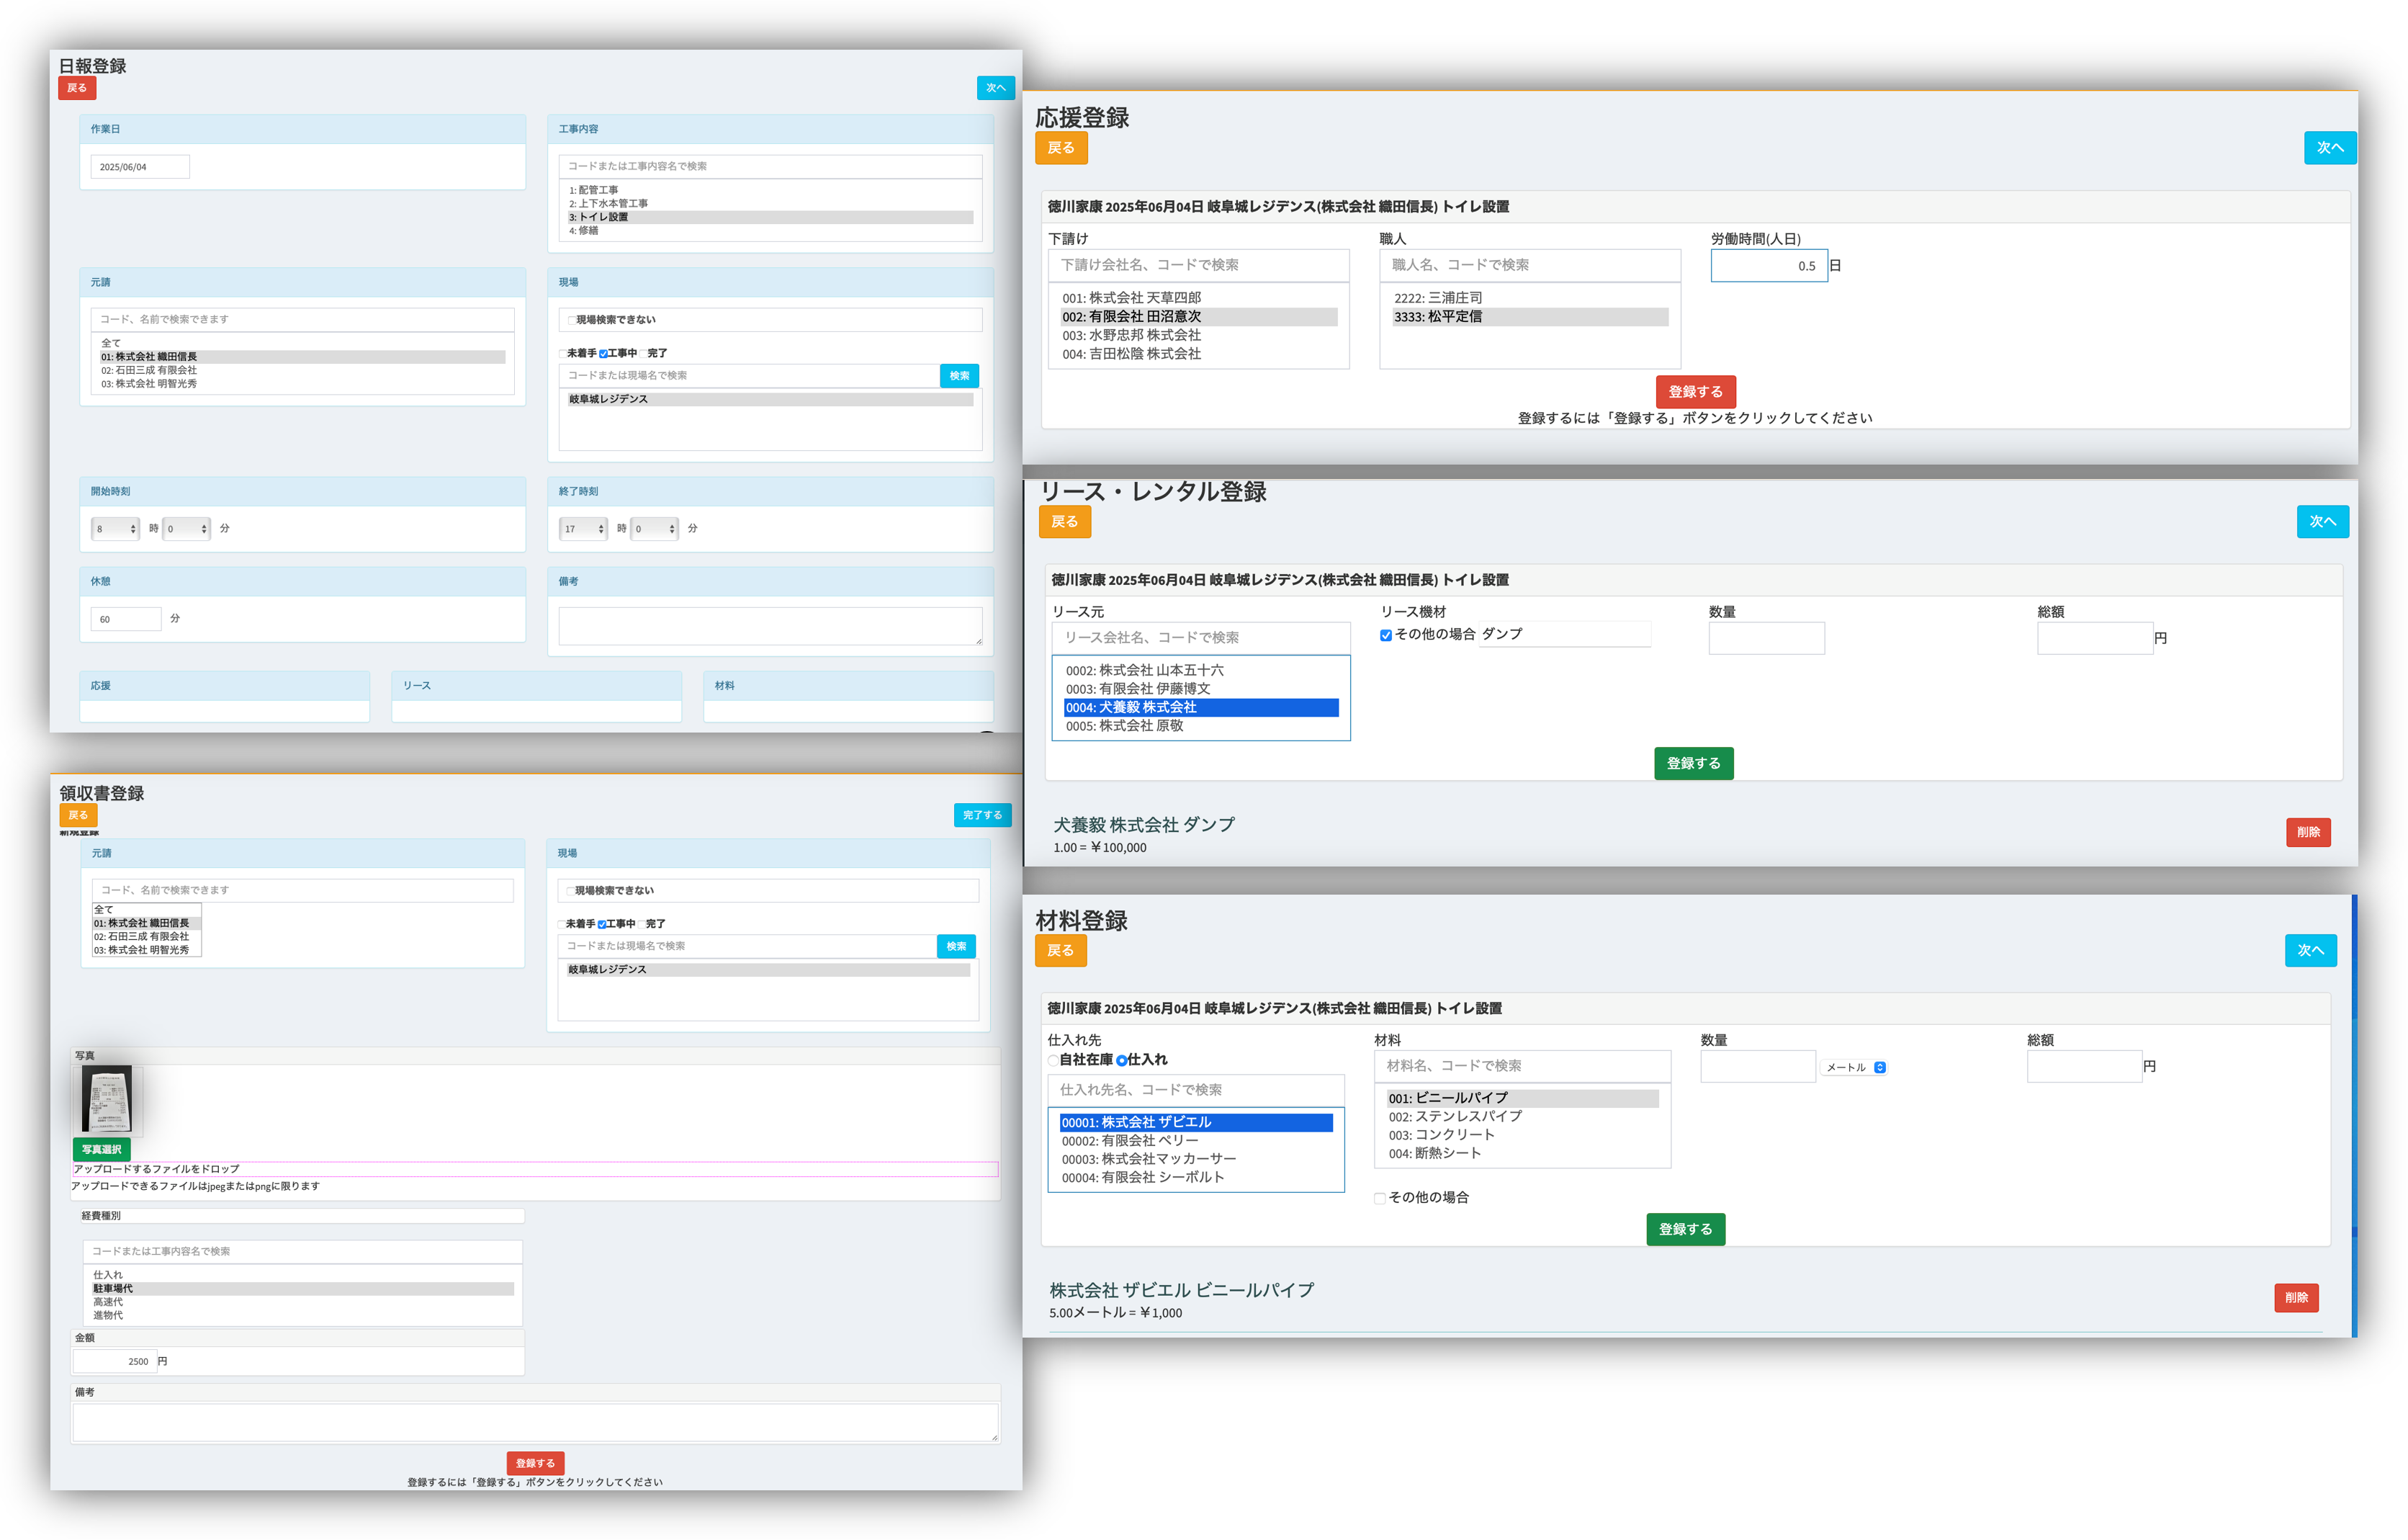The width and height of the screenshot is (2408, 1540).
Task: Check 現場検索できない in 日報登録 window
Action: click(571, 320)
